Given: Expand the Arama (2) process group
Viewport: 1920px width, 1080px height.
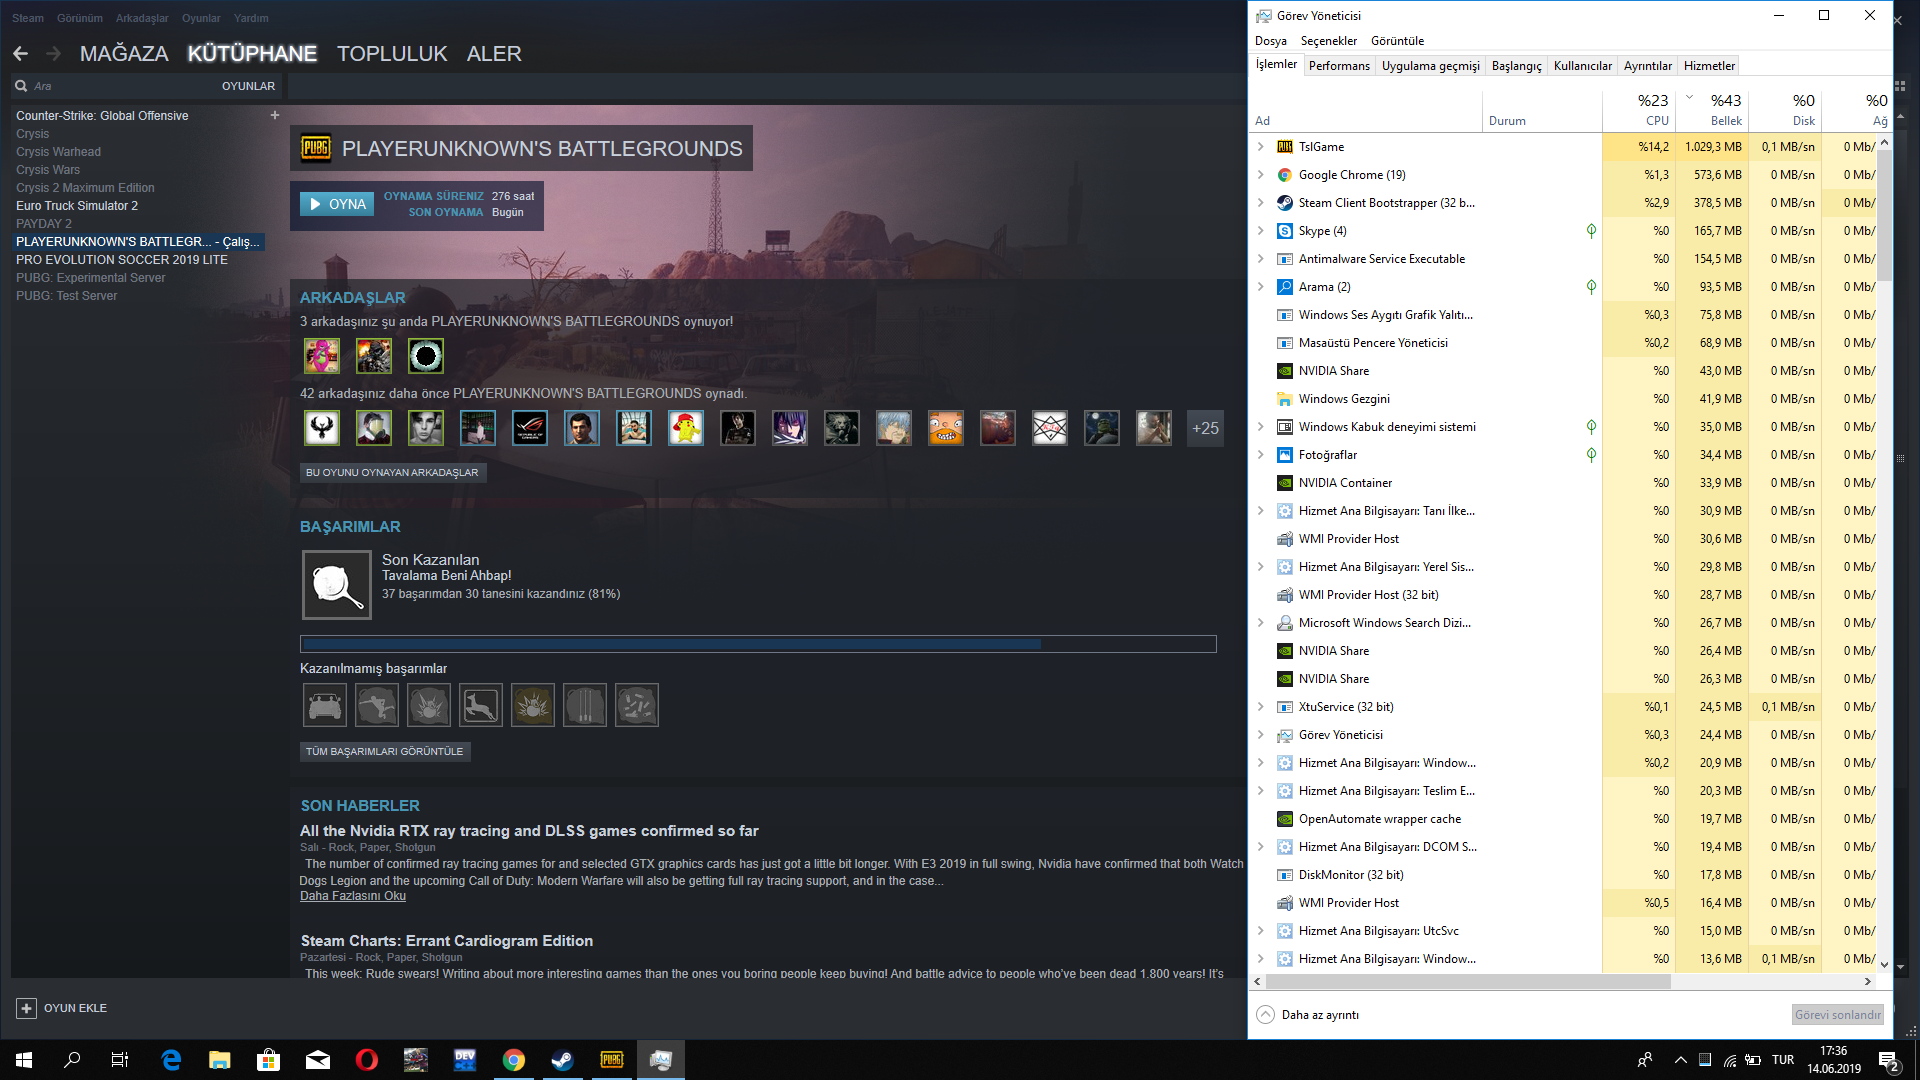Looking at the screenshot, I should tap(1261, 287).
